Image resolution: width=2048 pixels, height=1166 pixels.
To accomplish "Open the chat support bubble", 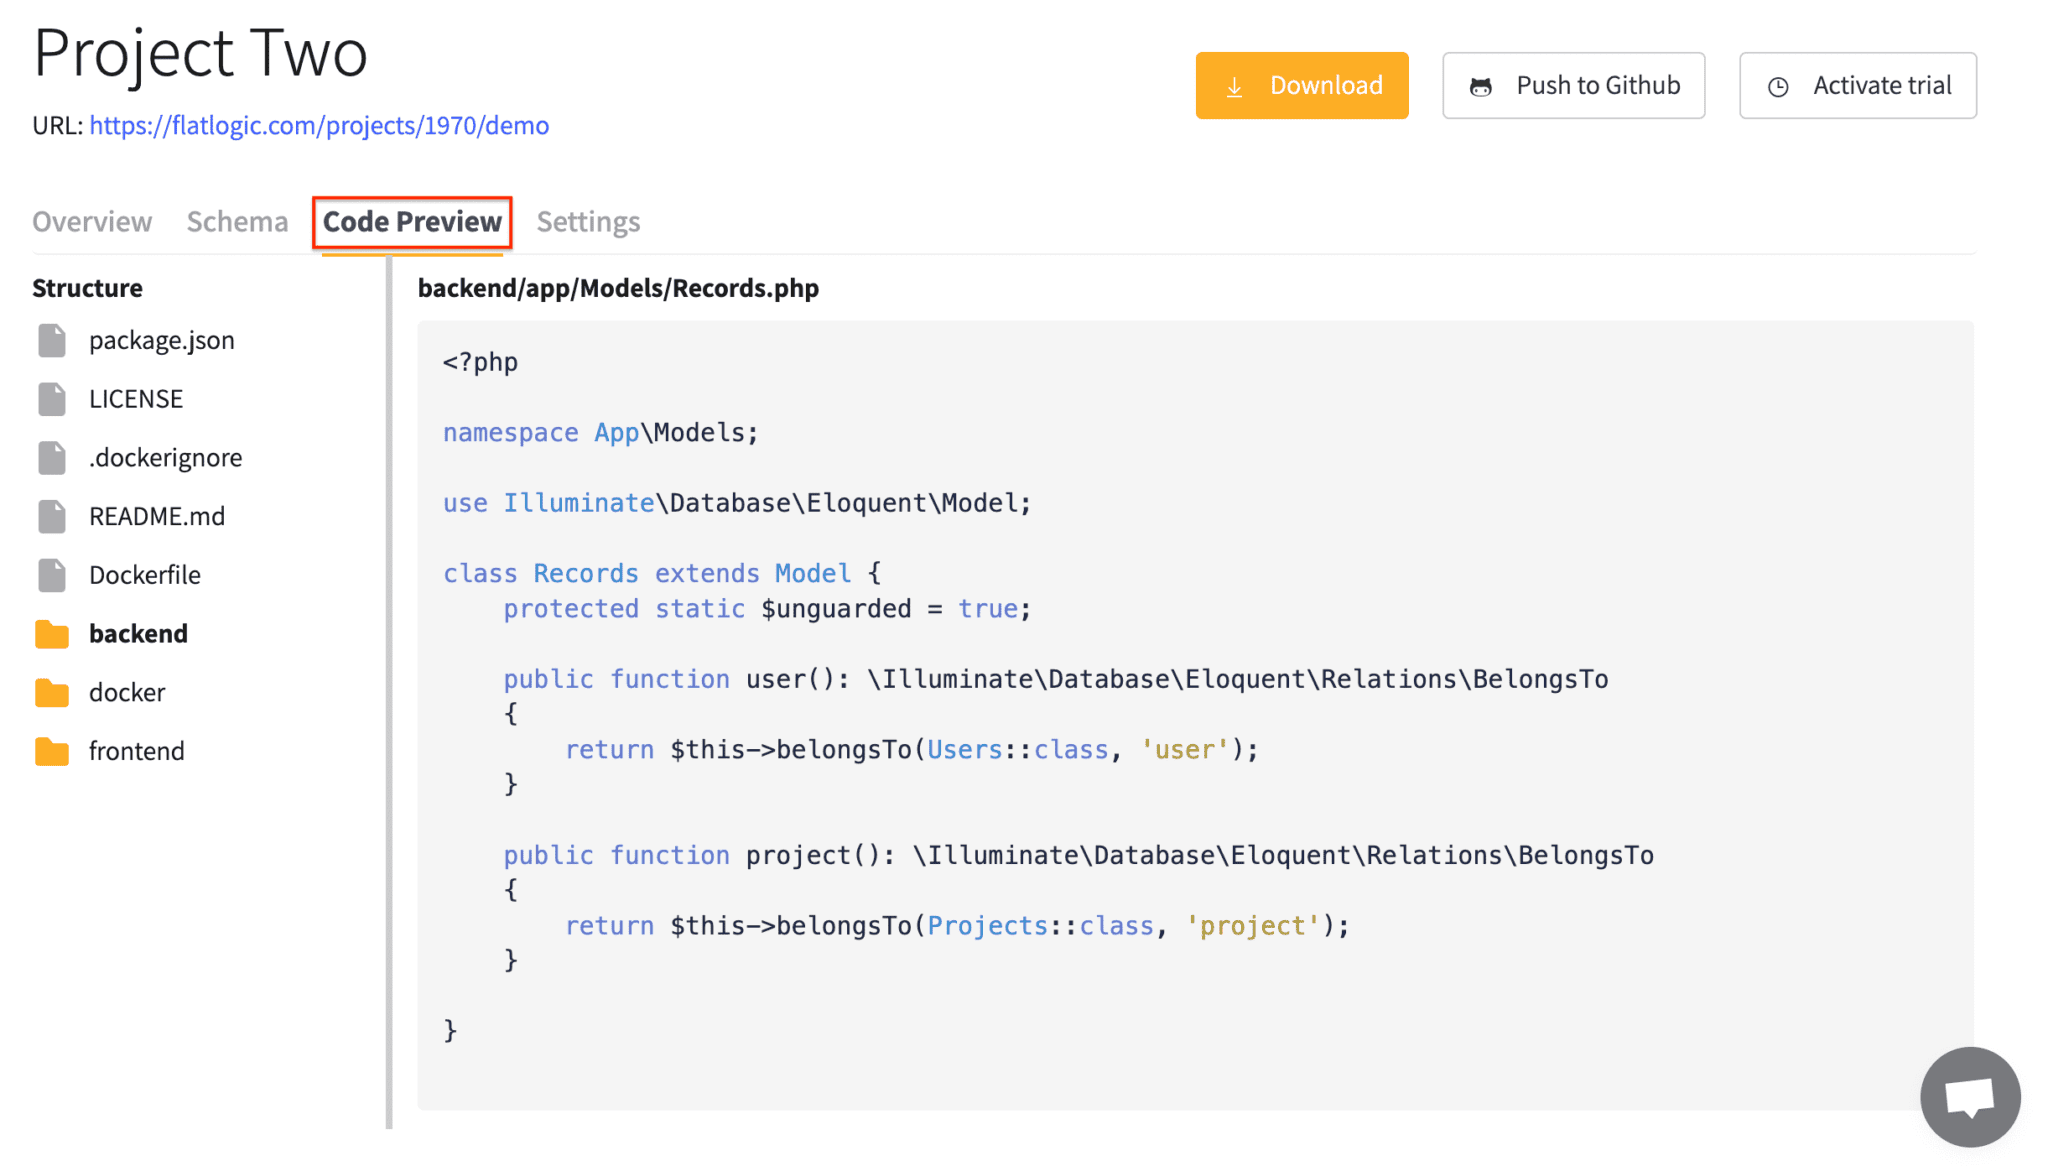I will pos(1969,1096).
